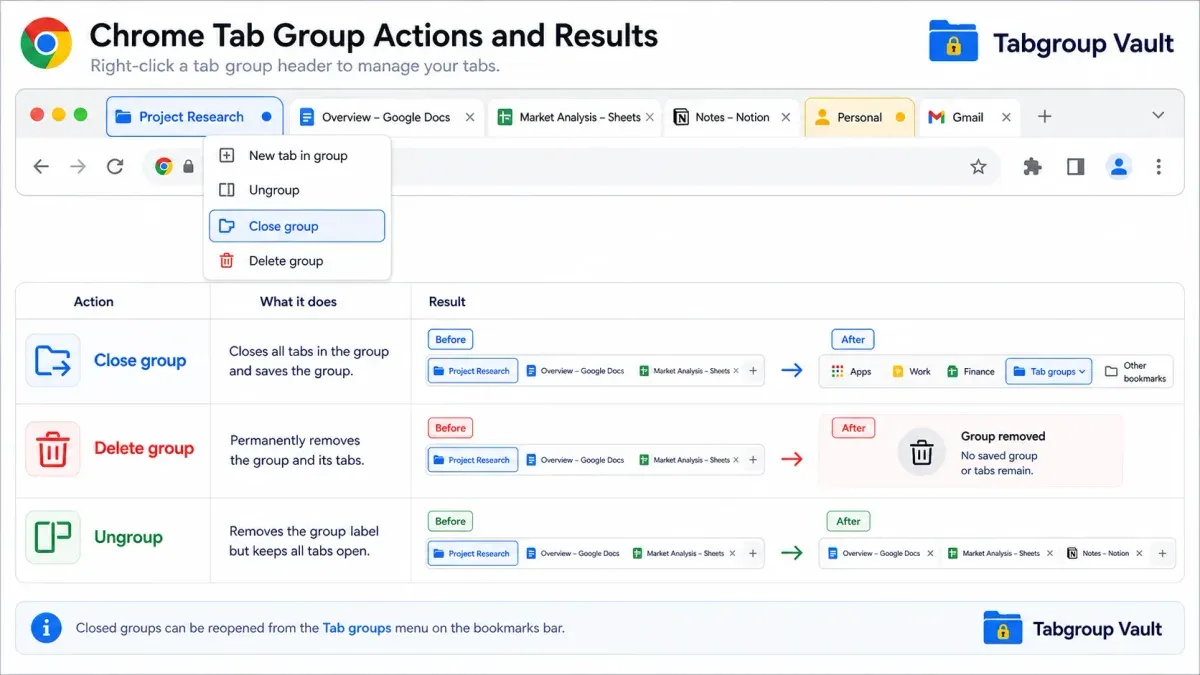
Task: Switch to Market Analysis – Sheets tab
Action: click(576, 117)
